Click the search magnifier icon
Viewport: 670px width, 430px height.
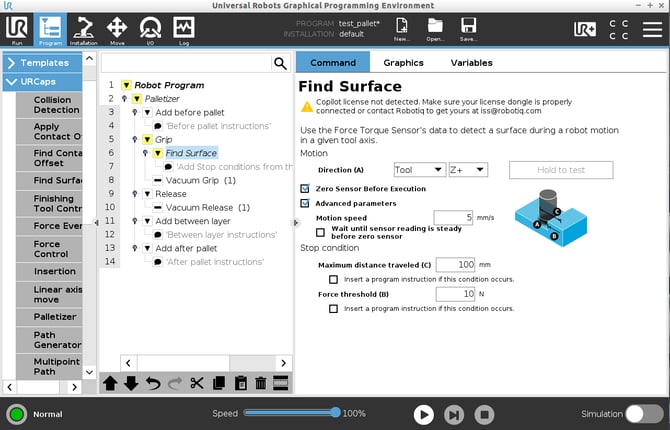pyautogui.click(x=280, y=63)
